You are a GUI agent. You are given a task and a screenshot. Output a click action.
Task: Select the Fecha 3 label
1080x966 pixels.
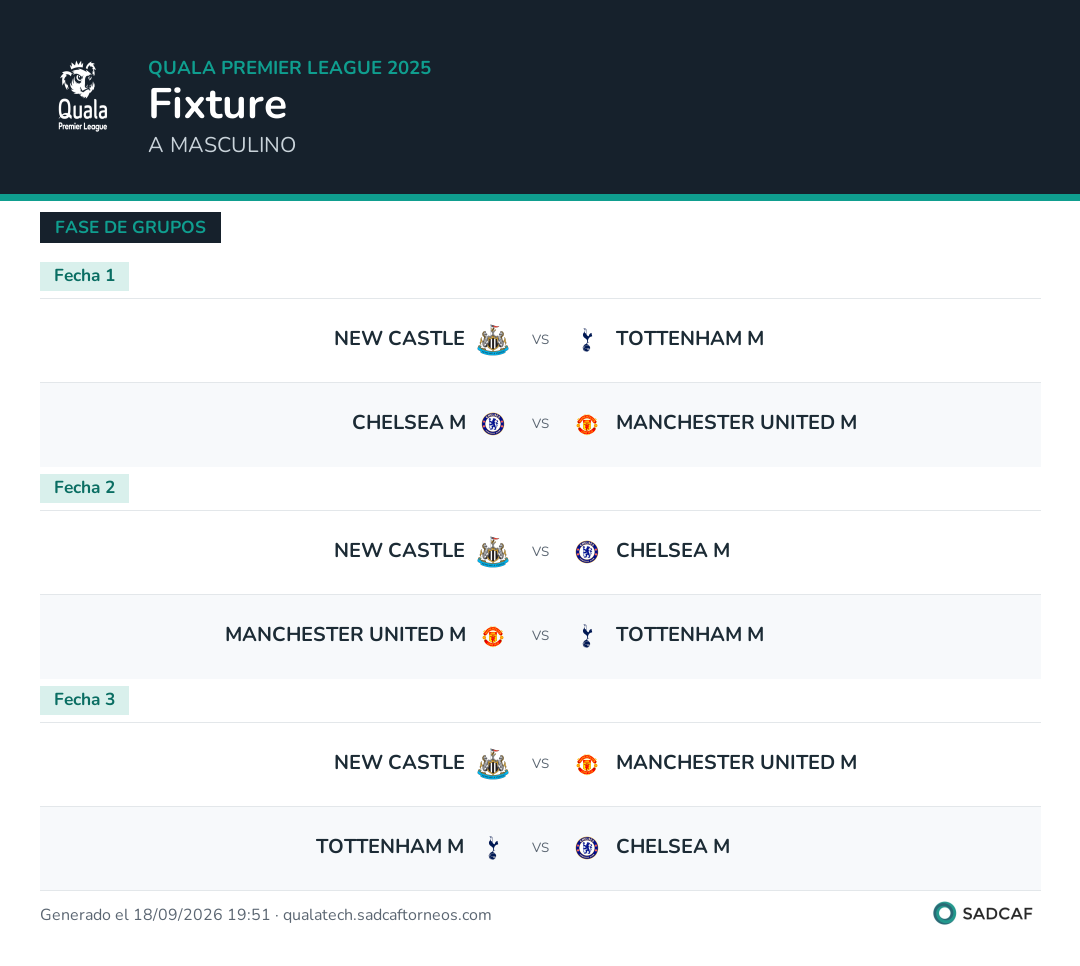pos(84,701)
